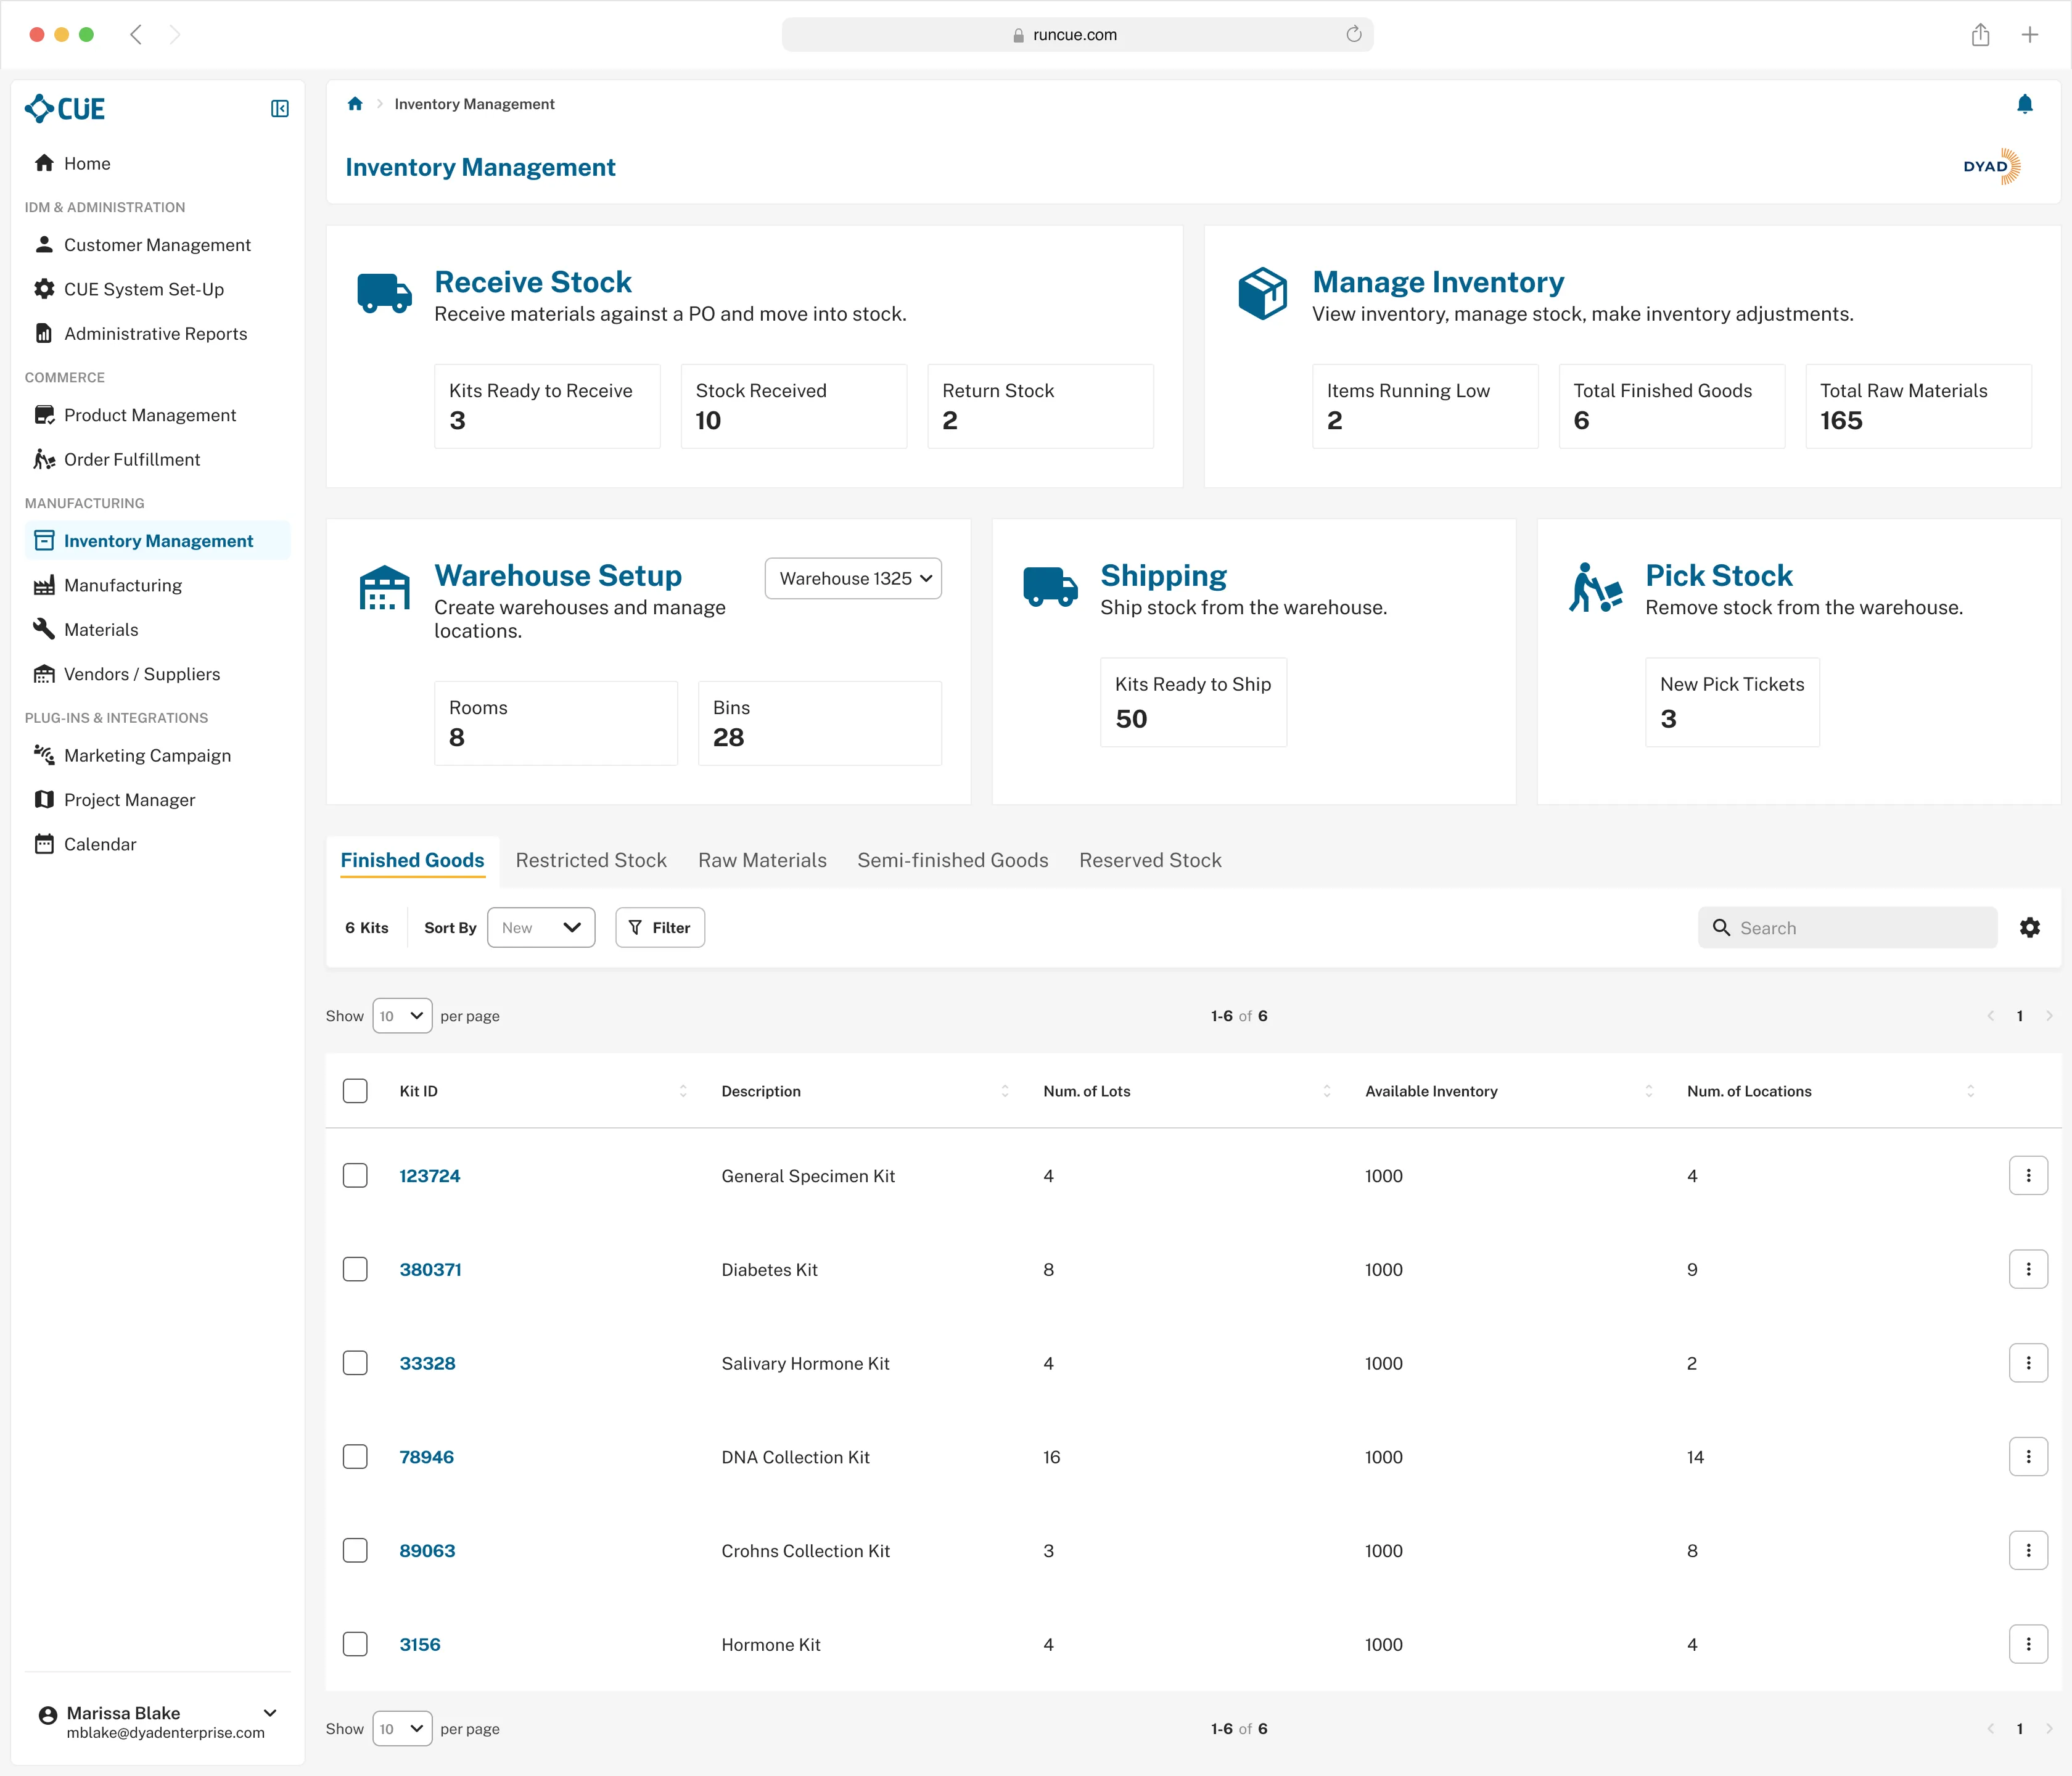Open row actions for Hormone Kit
Screen dimensions: 2072x1776
pyautogui.click(x=2028, y=1644)
